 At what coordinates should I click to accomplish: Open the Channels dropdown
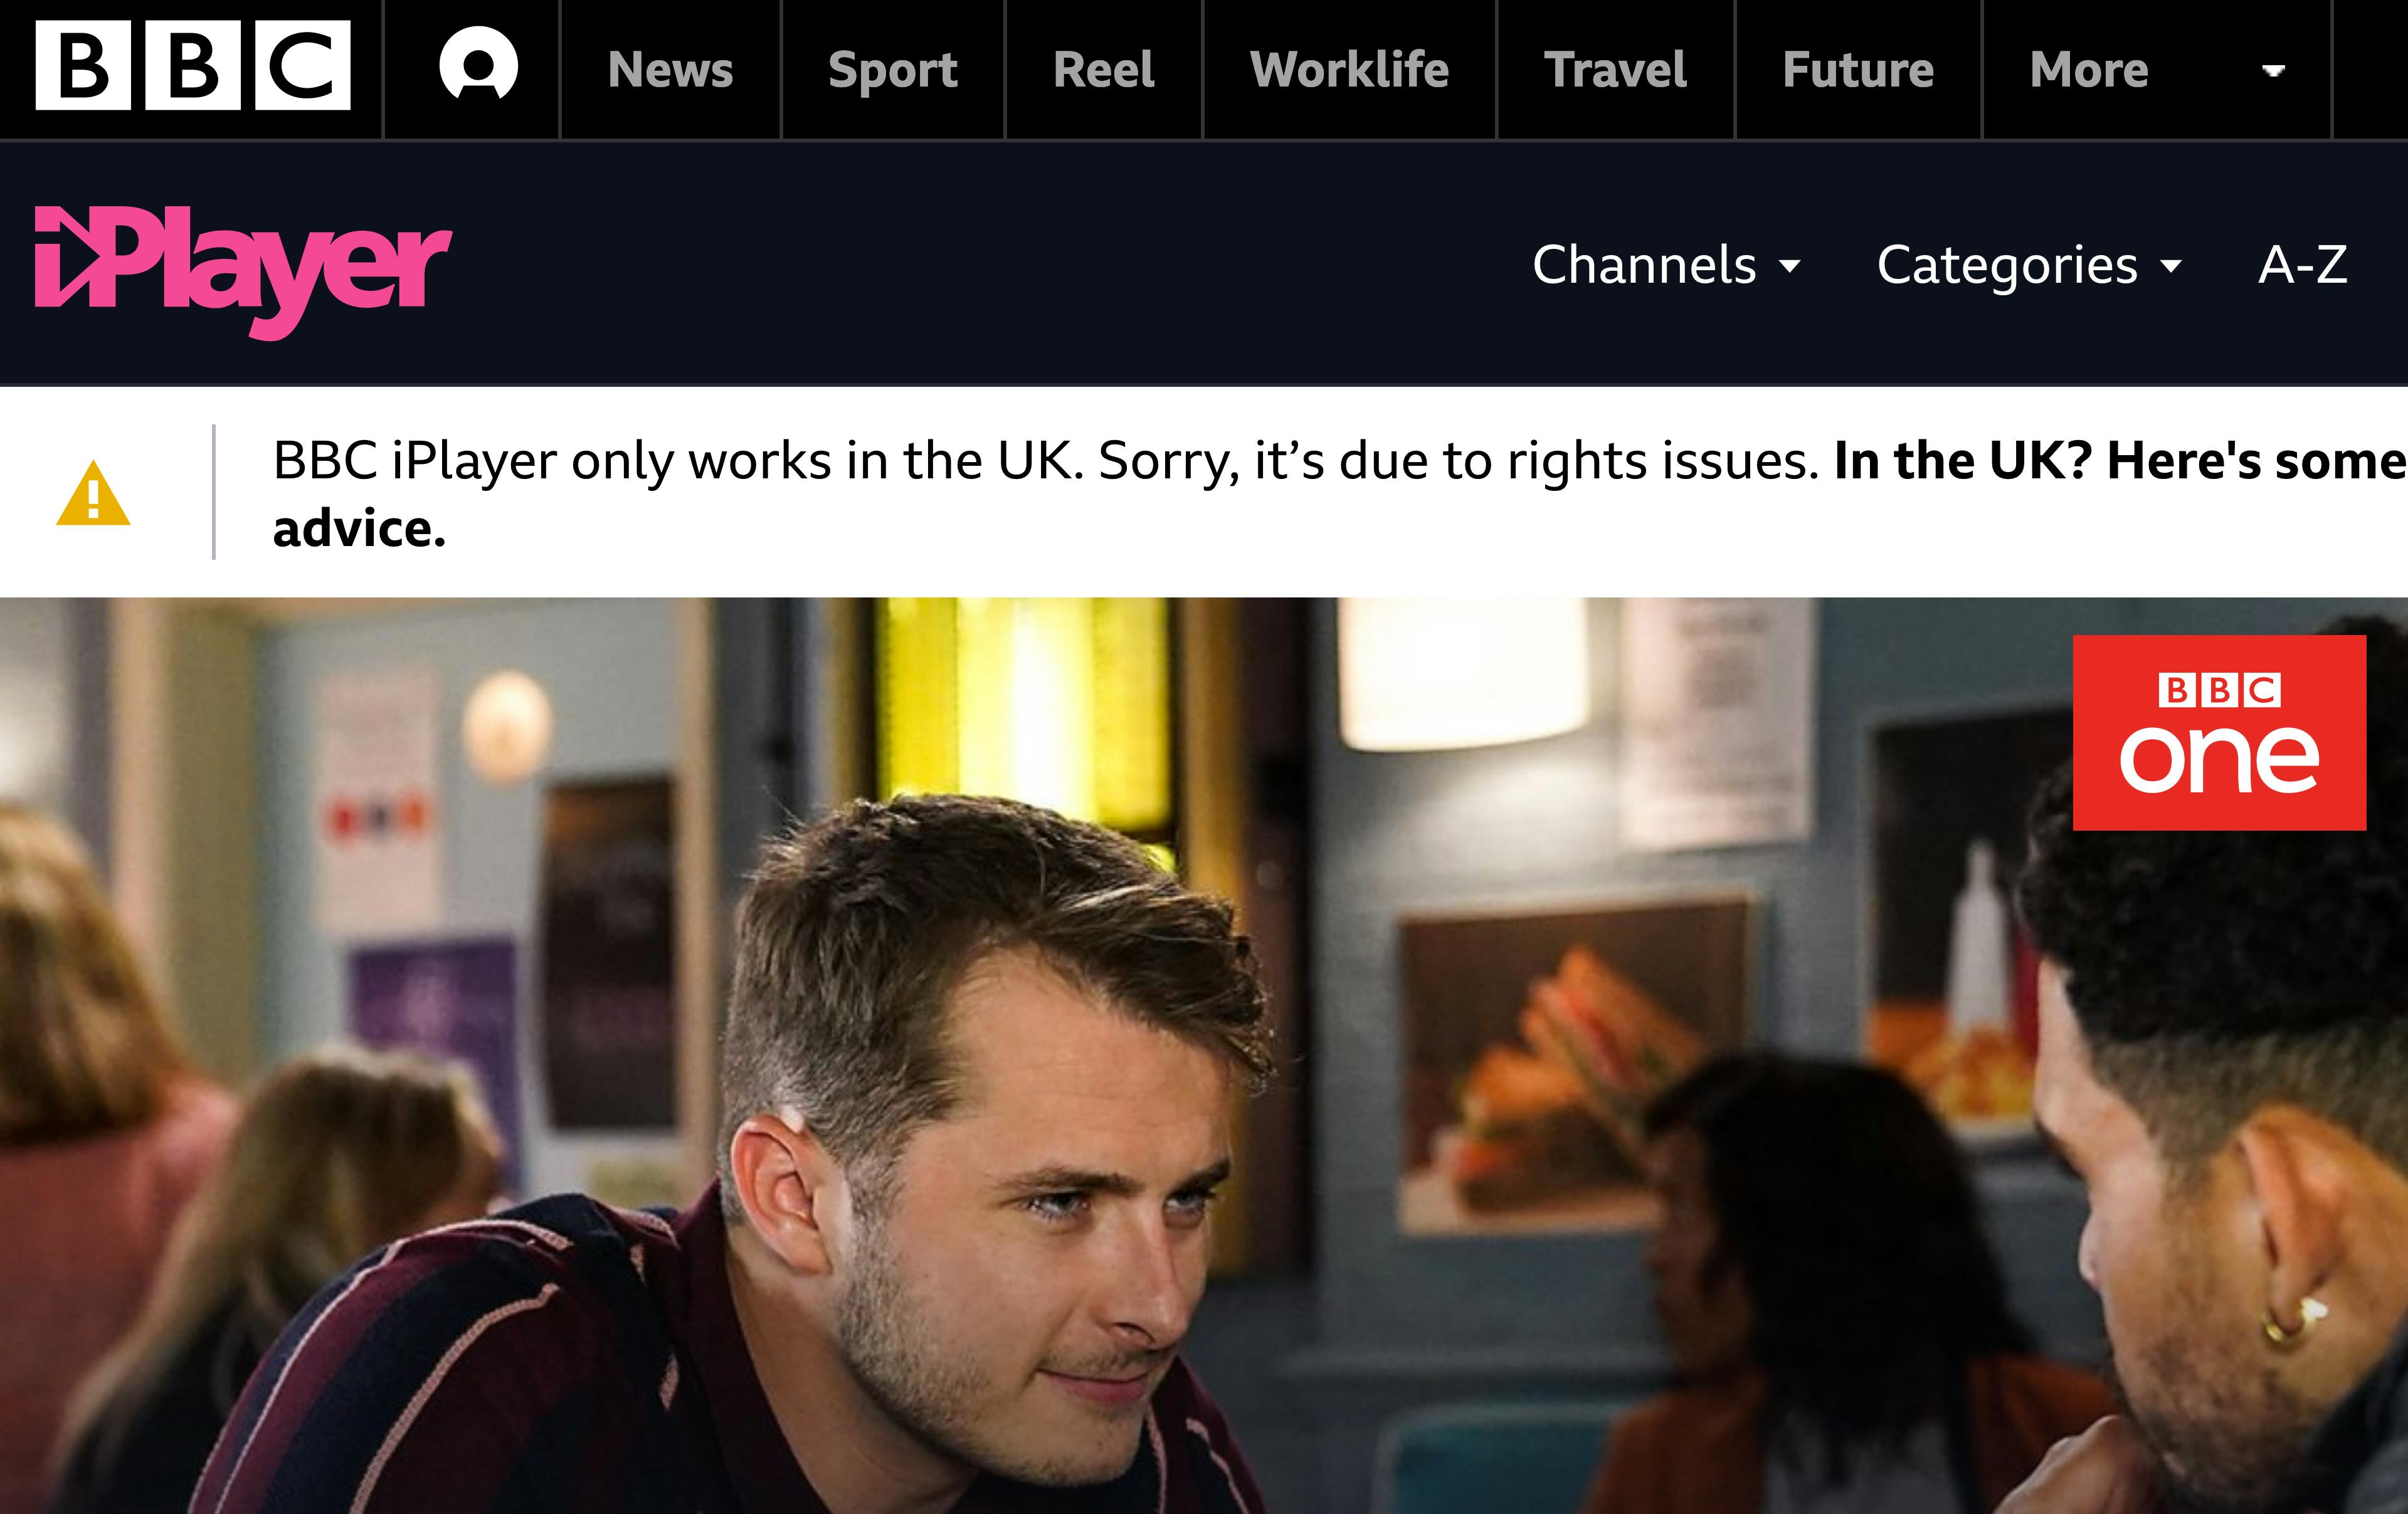tap(1666, 265)
